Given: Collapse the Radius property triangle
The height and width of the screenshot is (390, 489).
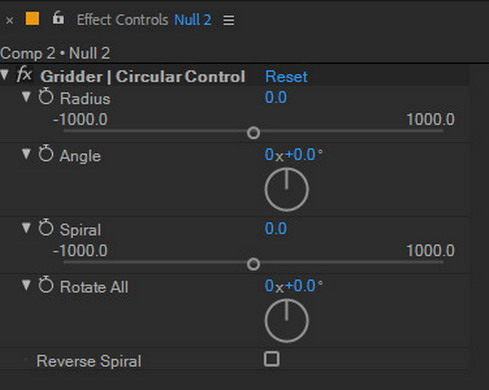Looking at the screenshot, I should pos(26,97).
